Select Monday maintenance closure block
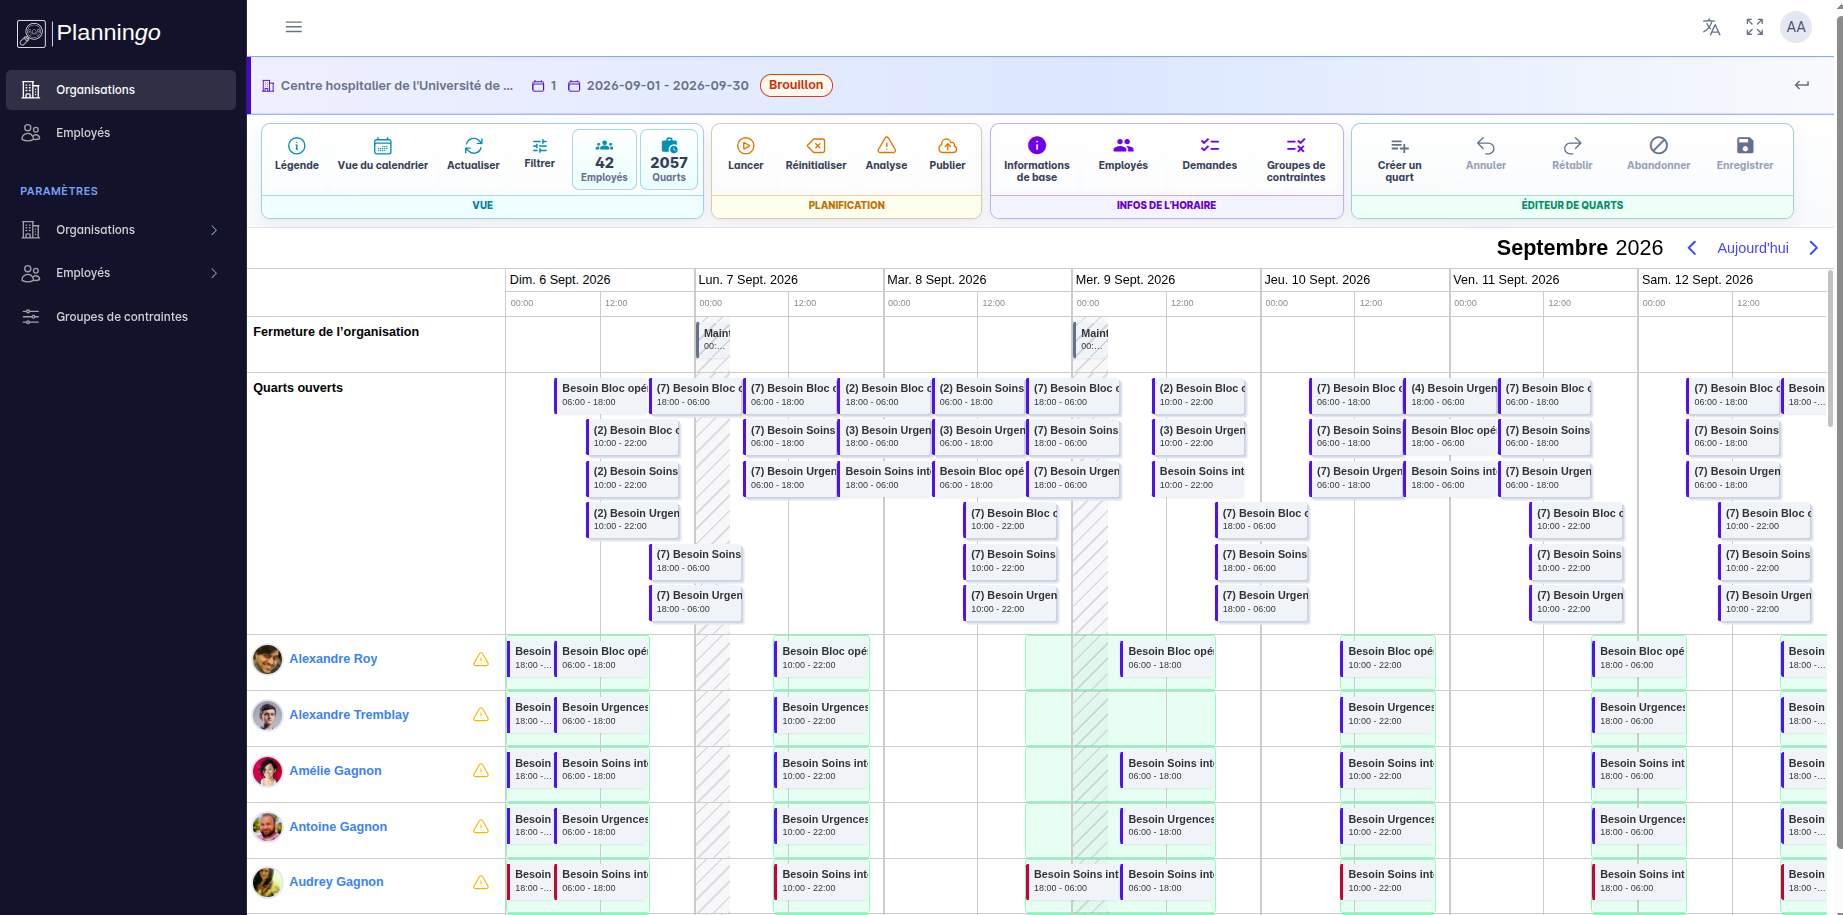The height and width of the screenshot is (915, 1843). pyautogui.click(x=714, y=339)
